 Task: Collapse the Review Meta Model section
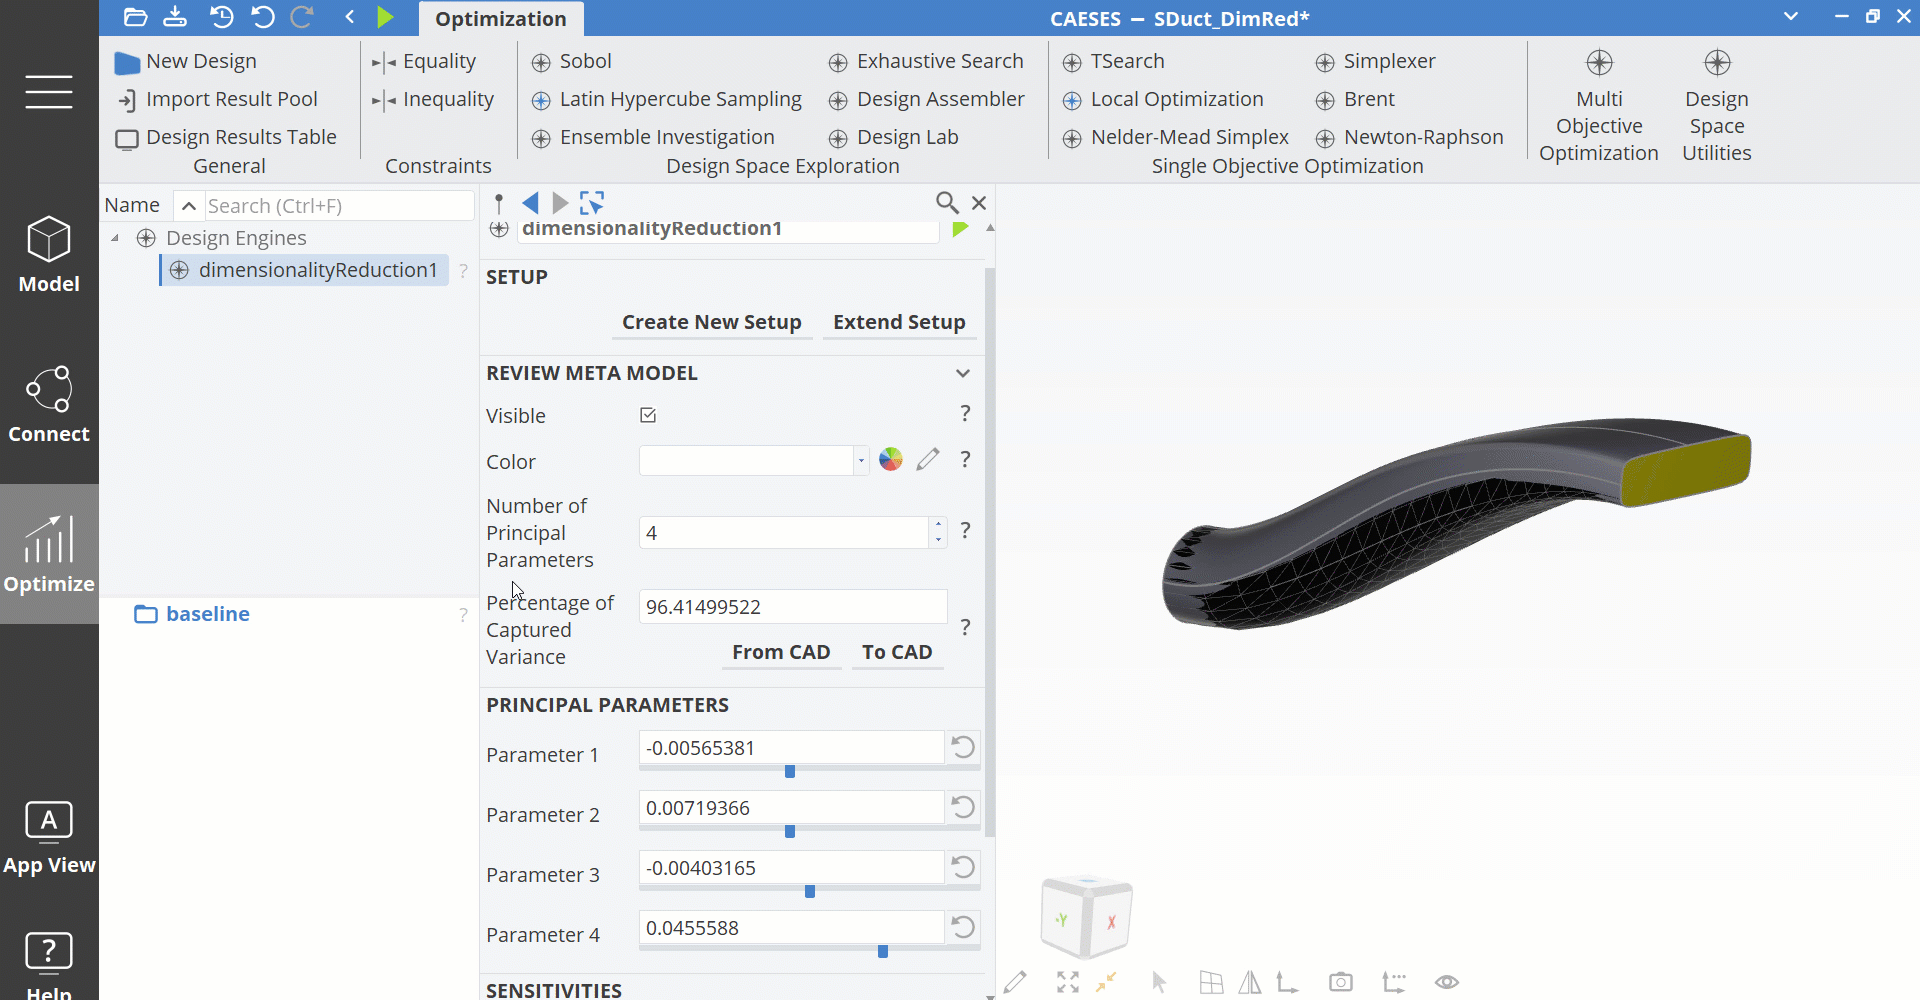[963, 373]
